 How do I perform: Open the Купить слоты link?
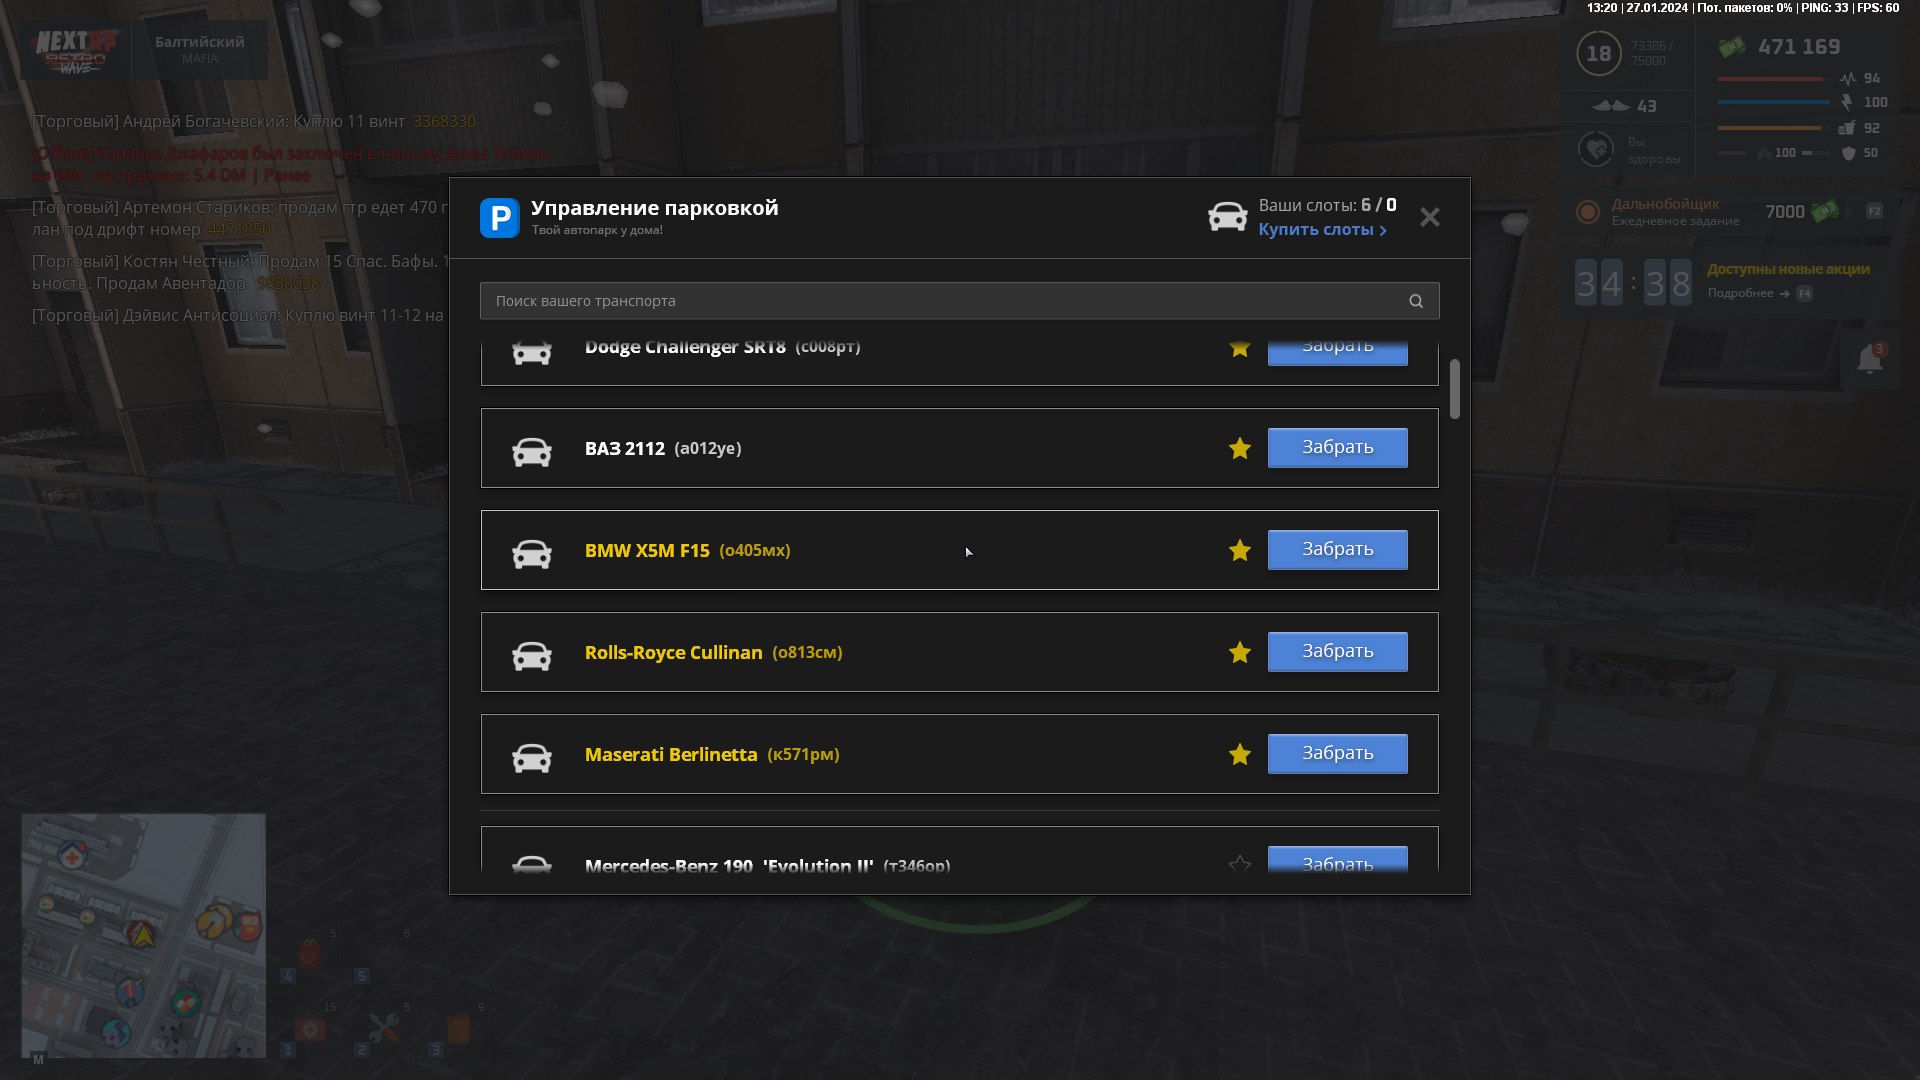1322,230
